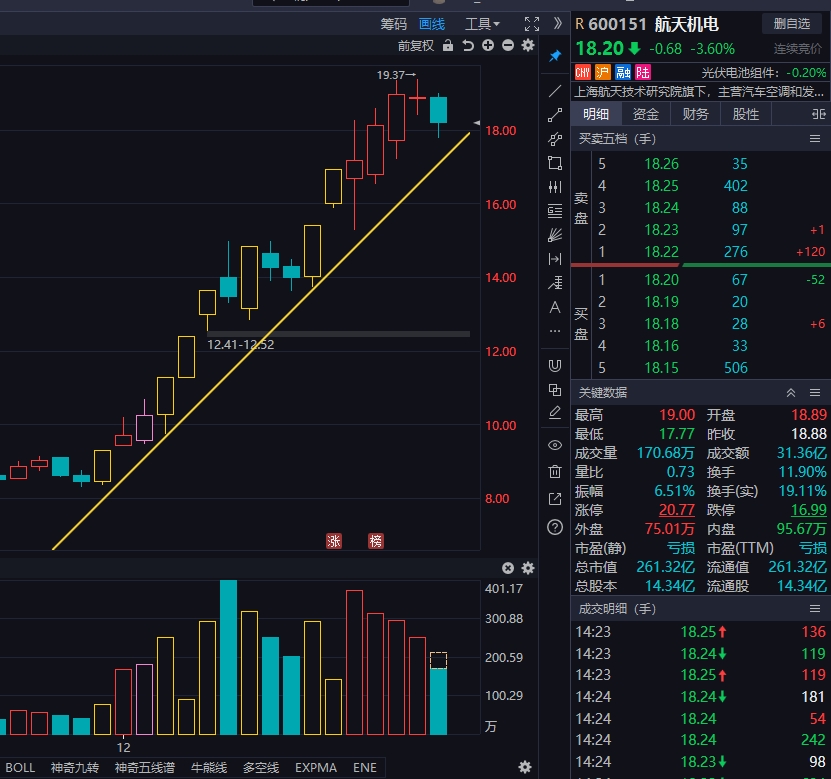
Task: Select the golden-section horizontal lines tool
Action: tap(555, 211)
